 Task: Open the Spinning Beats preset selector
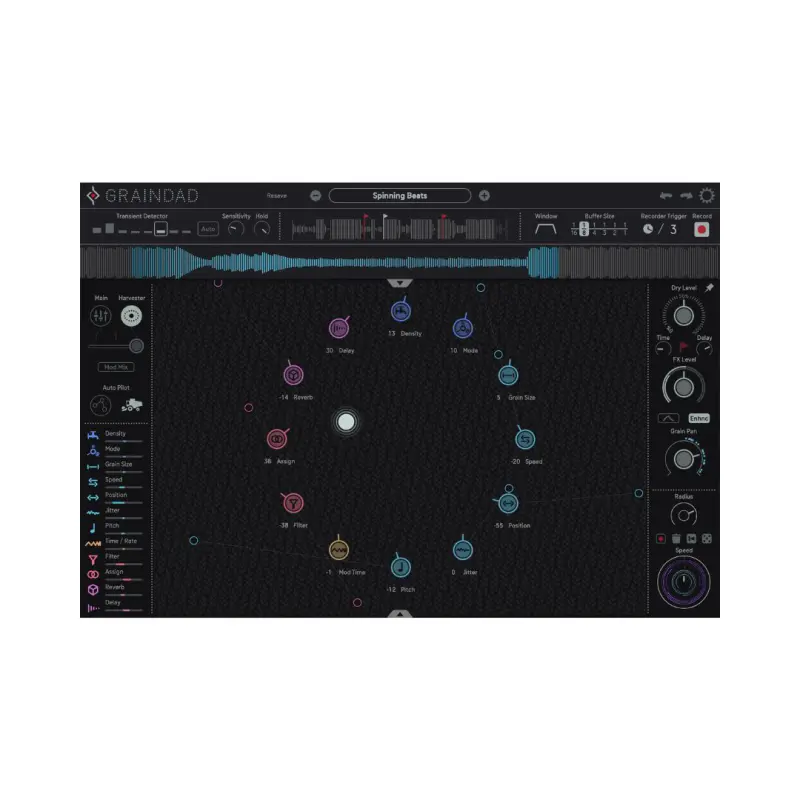[x=399, y=195]
